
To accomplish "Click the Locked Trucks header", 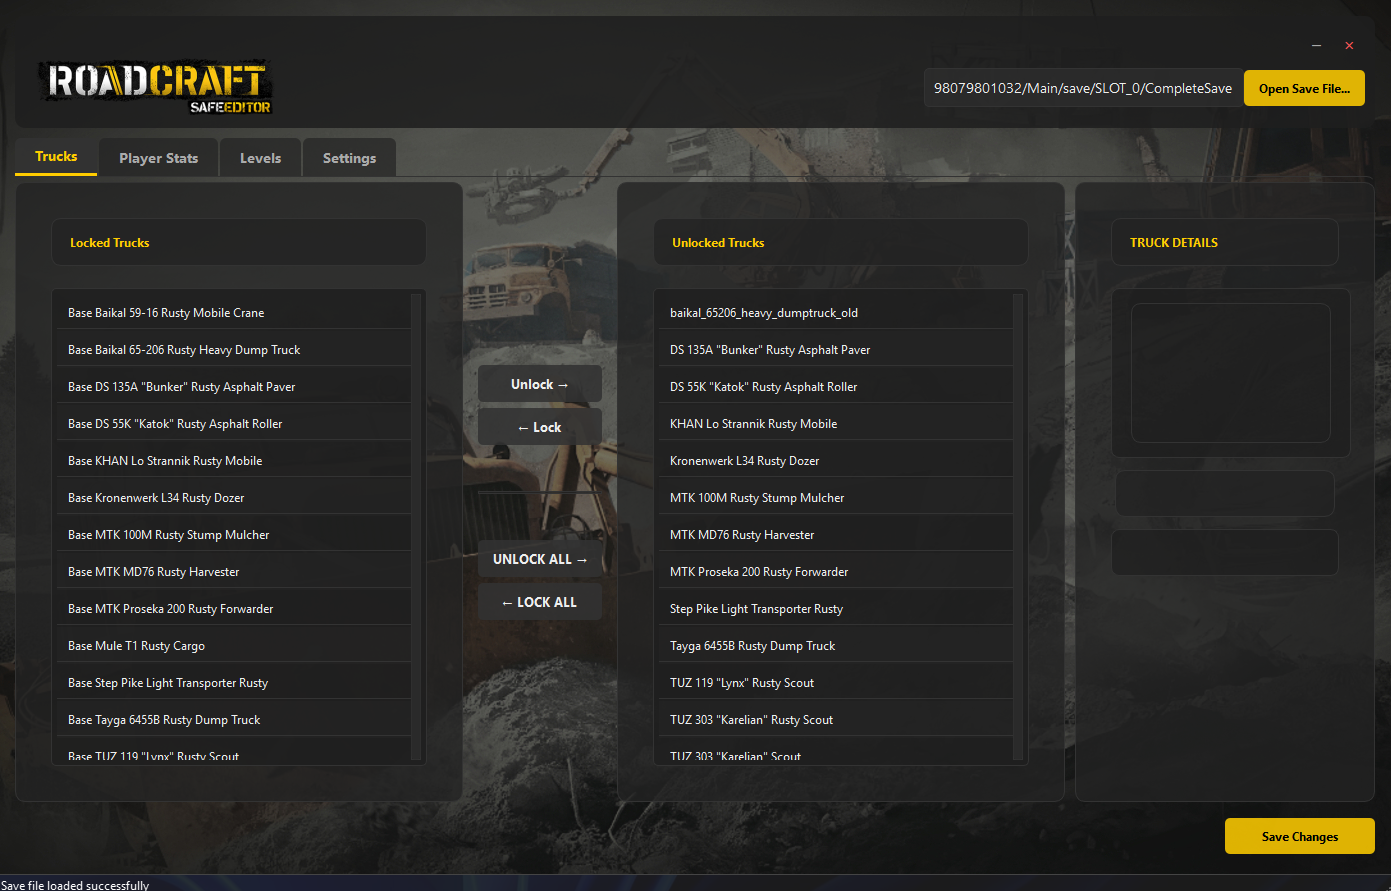I will tap(239, 242).
